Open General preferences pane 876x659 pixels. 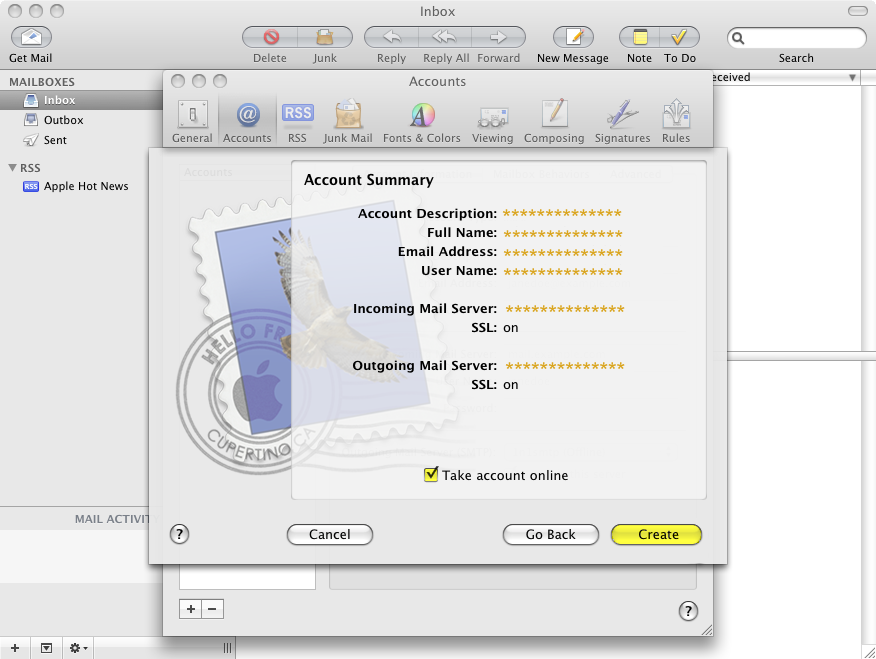192,121
